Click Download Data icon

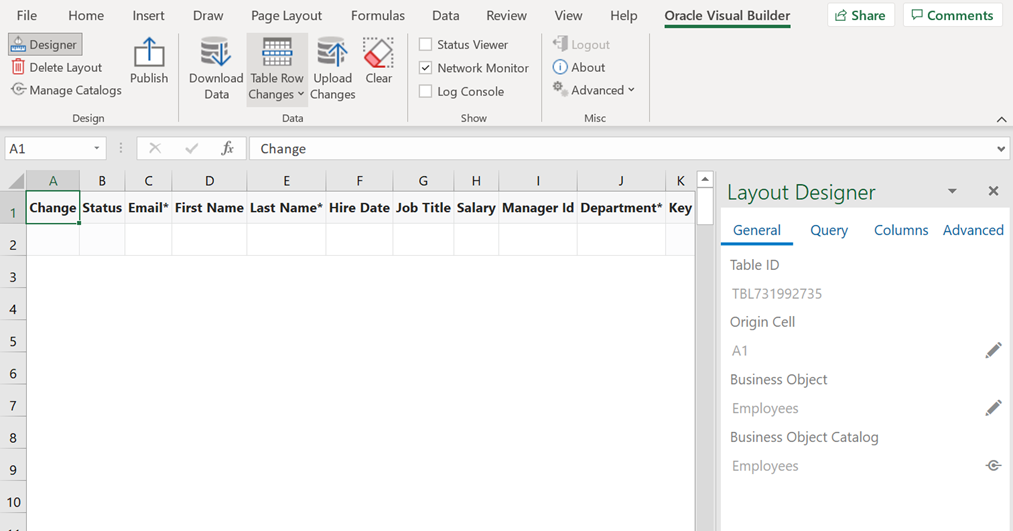tap(216, 52)
